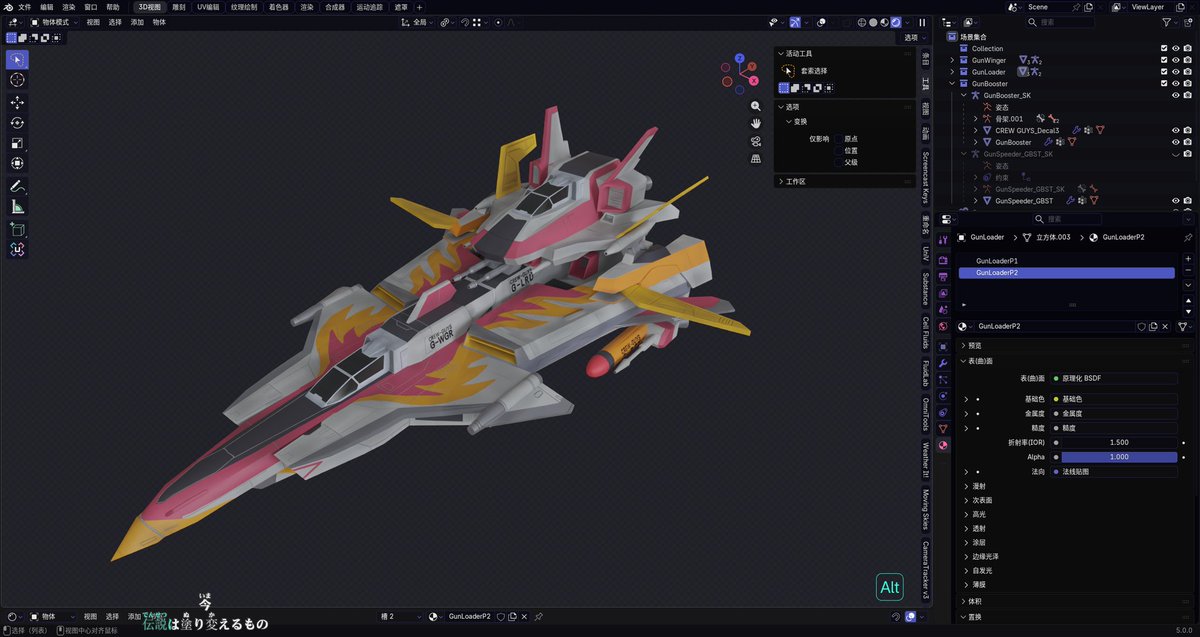Select the Measure tool
The image size is (1200, 637).
(x=16, y=206)
